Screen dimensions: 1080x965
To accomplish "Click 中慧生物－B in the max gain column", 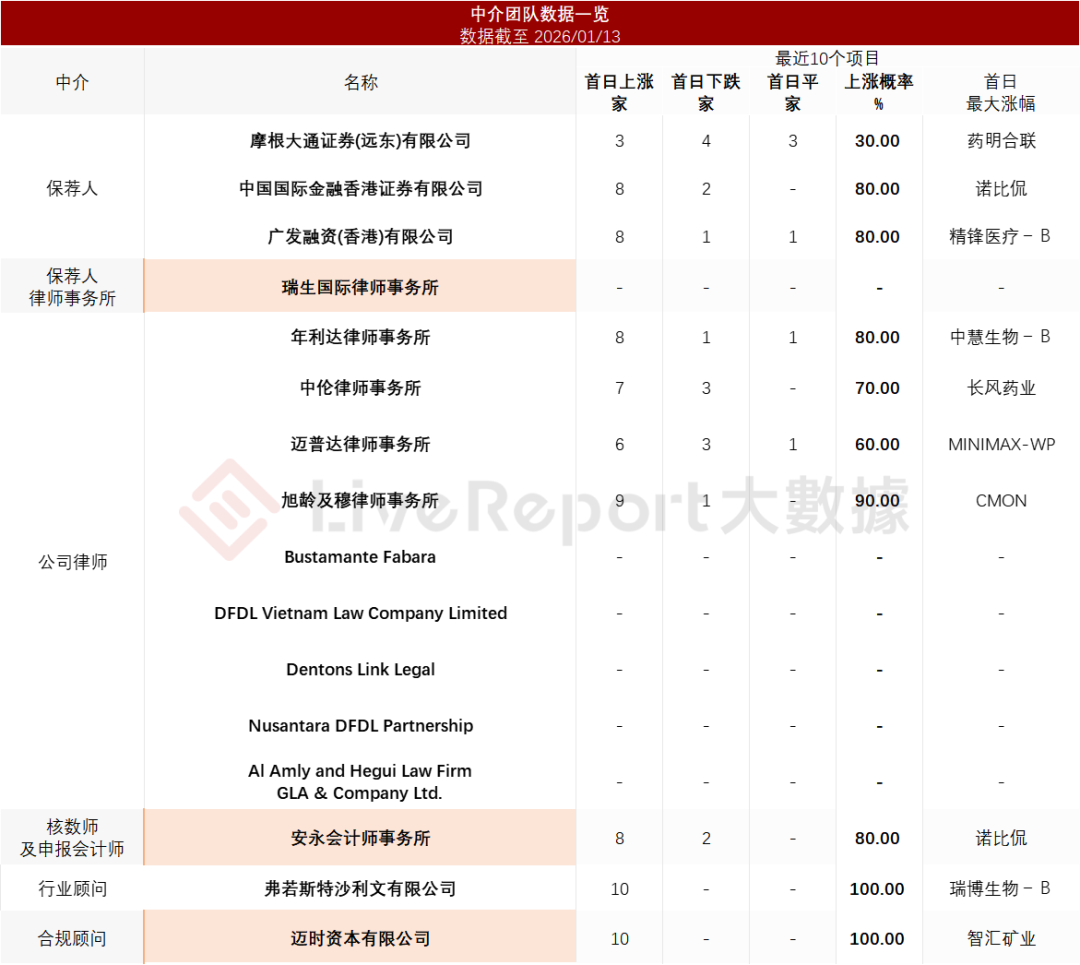I will pyautogui.click(x=1000, y=337).
